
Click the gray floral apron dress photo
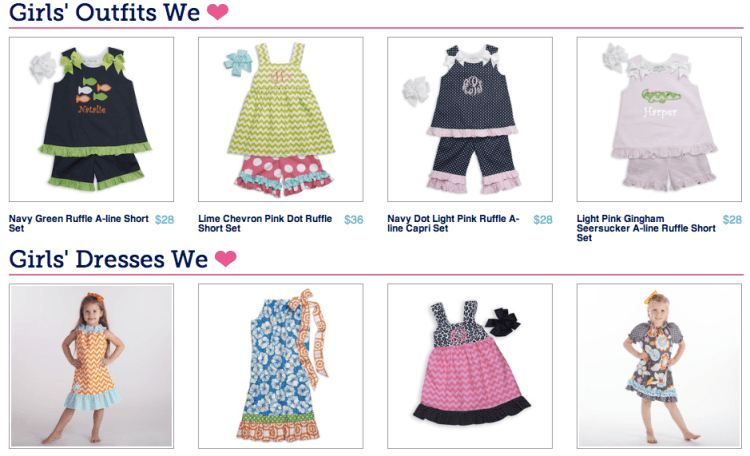(x=659, y=366)
